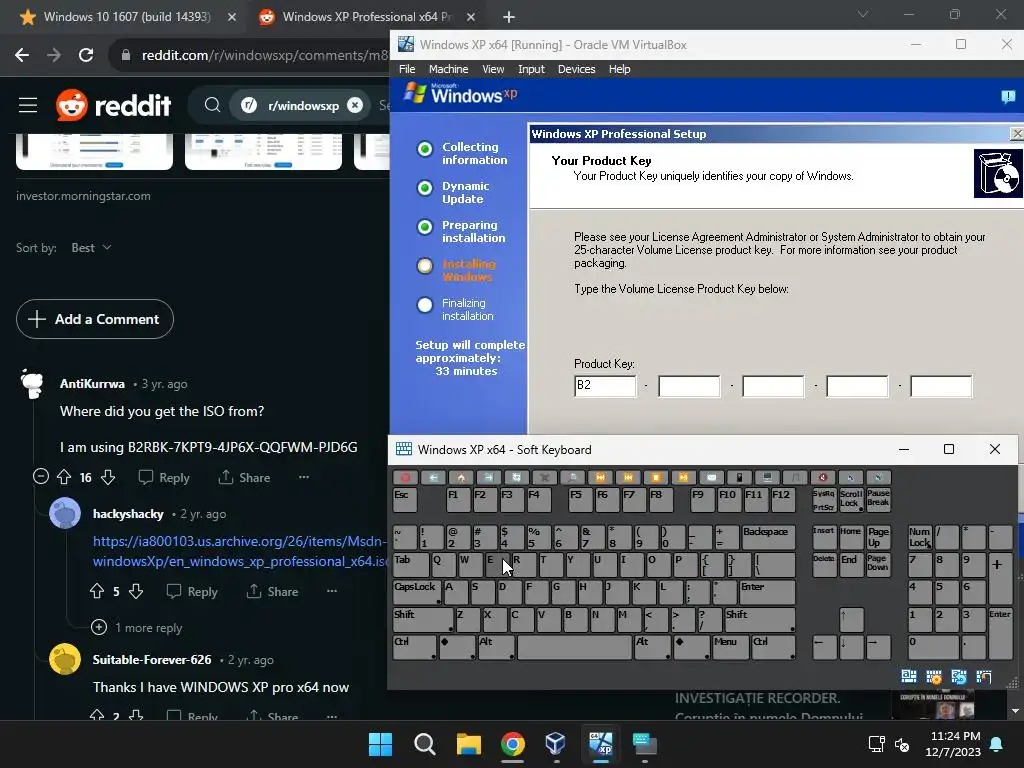Click the browser Forward multimedia key in Soft Keyboard toolbar
Image resolution: width=1024 pixels, height=768 pixels.
click(488, 477)
